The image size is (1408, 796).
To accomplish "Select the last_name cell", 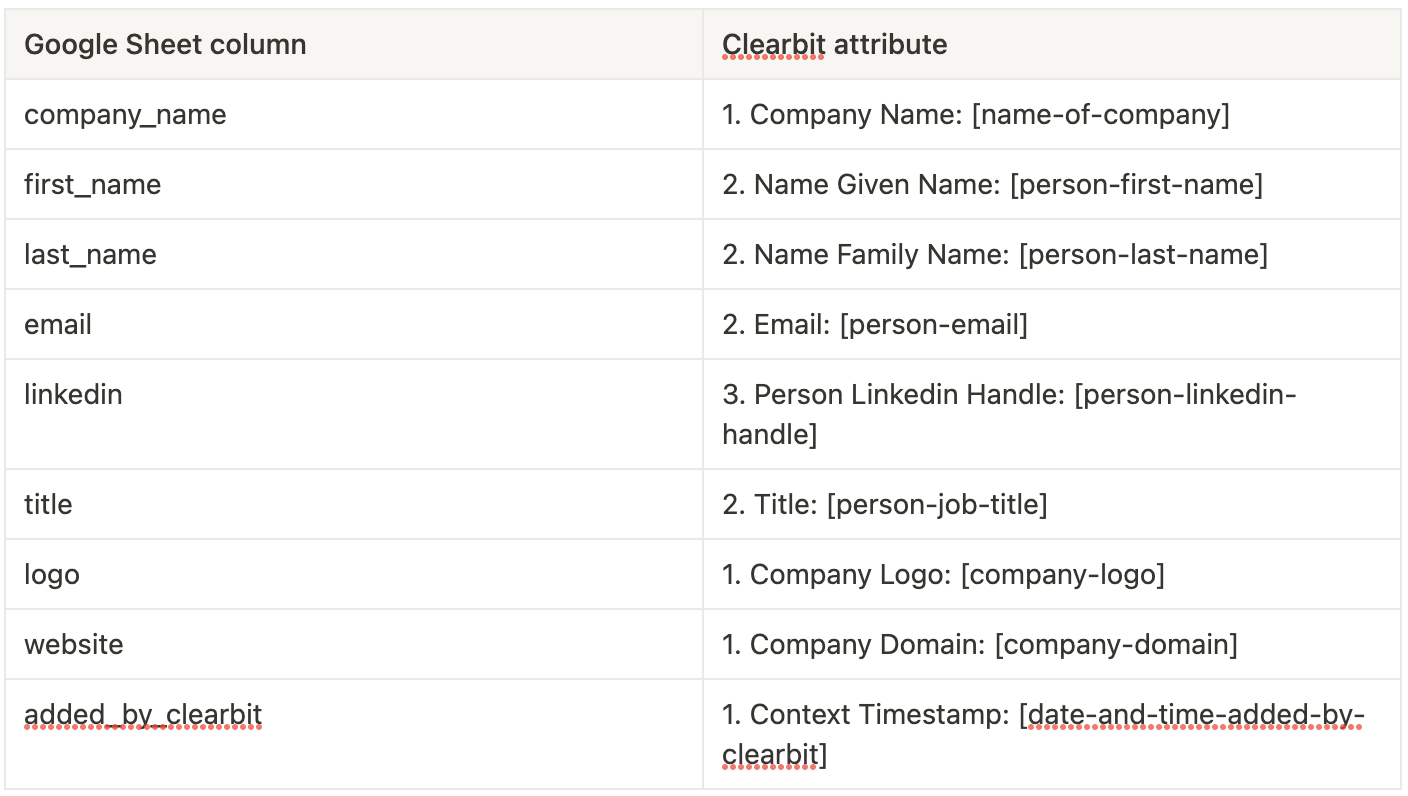I will pyautogui.click(x=354, y=255).
